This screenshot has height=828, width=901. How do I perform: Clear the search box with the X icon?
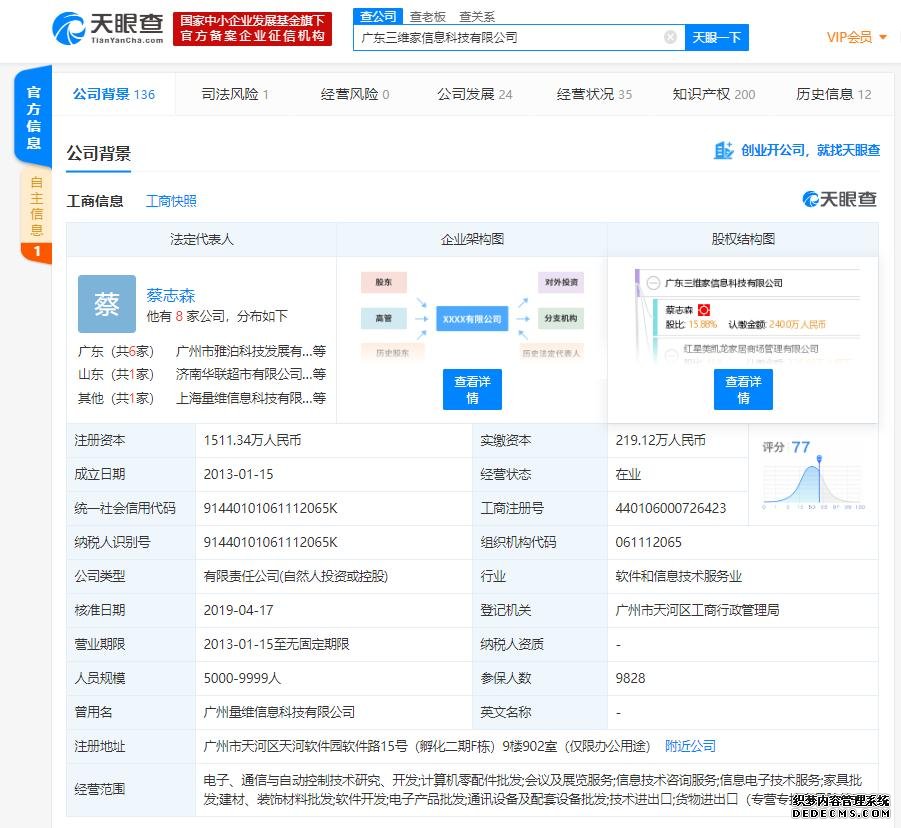pos(670,37)
